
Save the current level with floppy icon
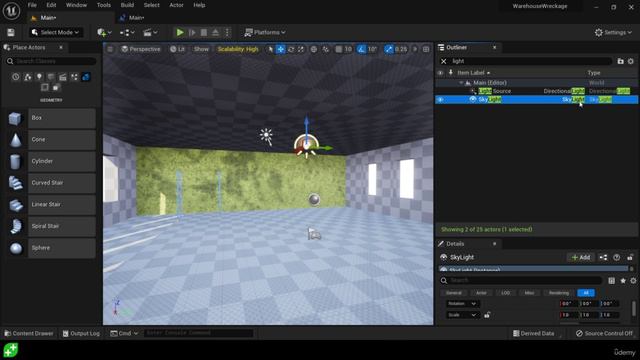[11, 33]
